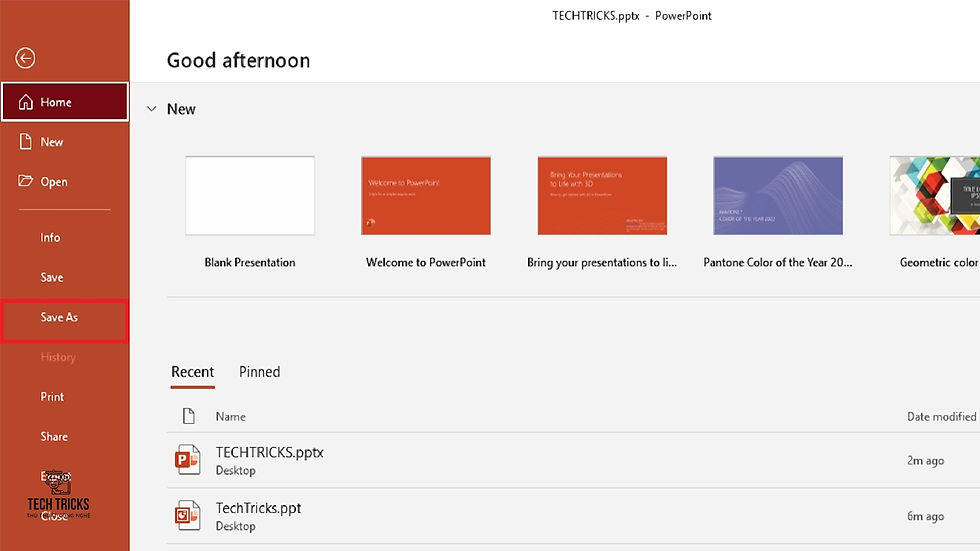980x551 pixels.
Task: Click the document icon in Name column header
Action: [x=188, y=416]
